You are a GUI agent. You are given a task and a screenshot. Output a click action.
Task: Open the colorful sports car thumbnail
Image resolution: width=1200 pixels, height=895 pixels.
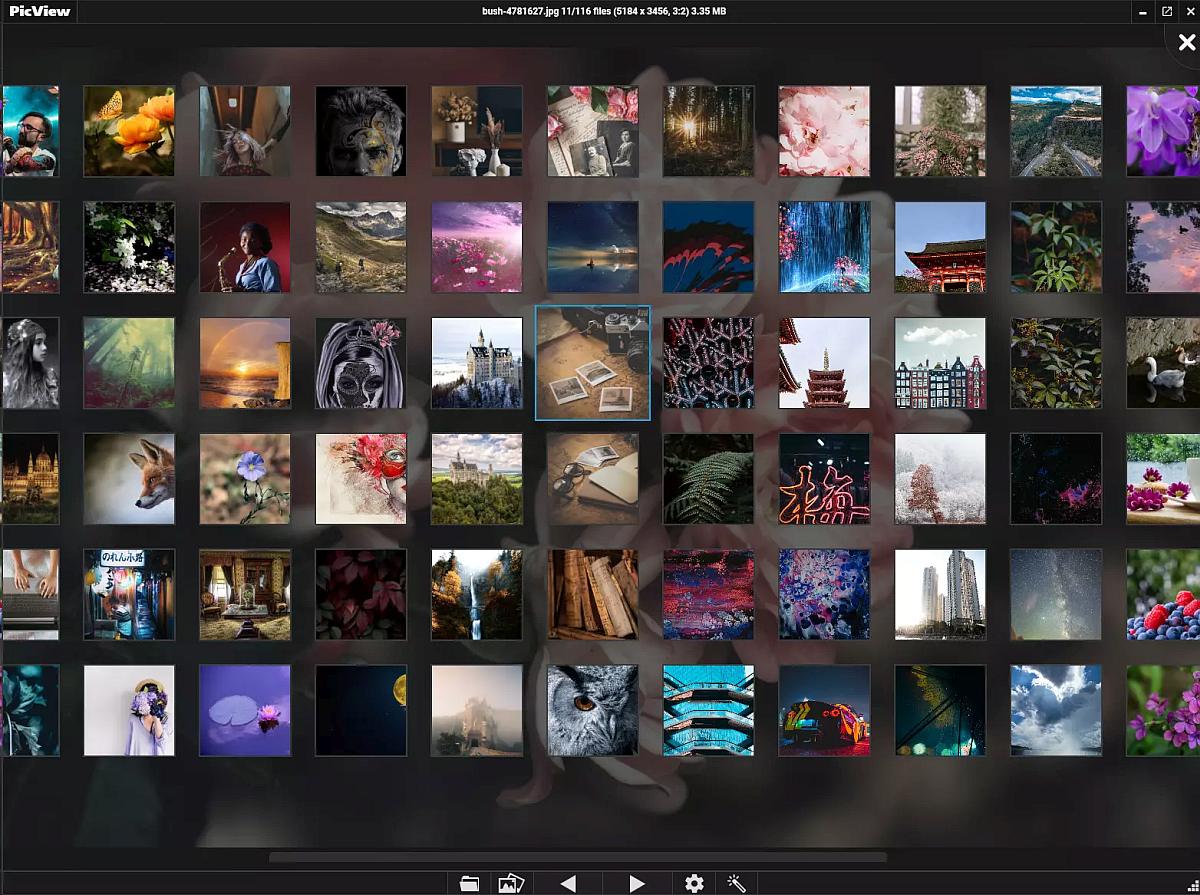pyautogui.click(x=825, y=711)
